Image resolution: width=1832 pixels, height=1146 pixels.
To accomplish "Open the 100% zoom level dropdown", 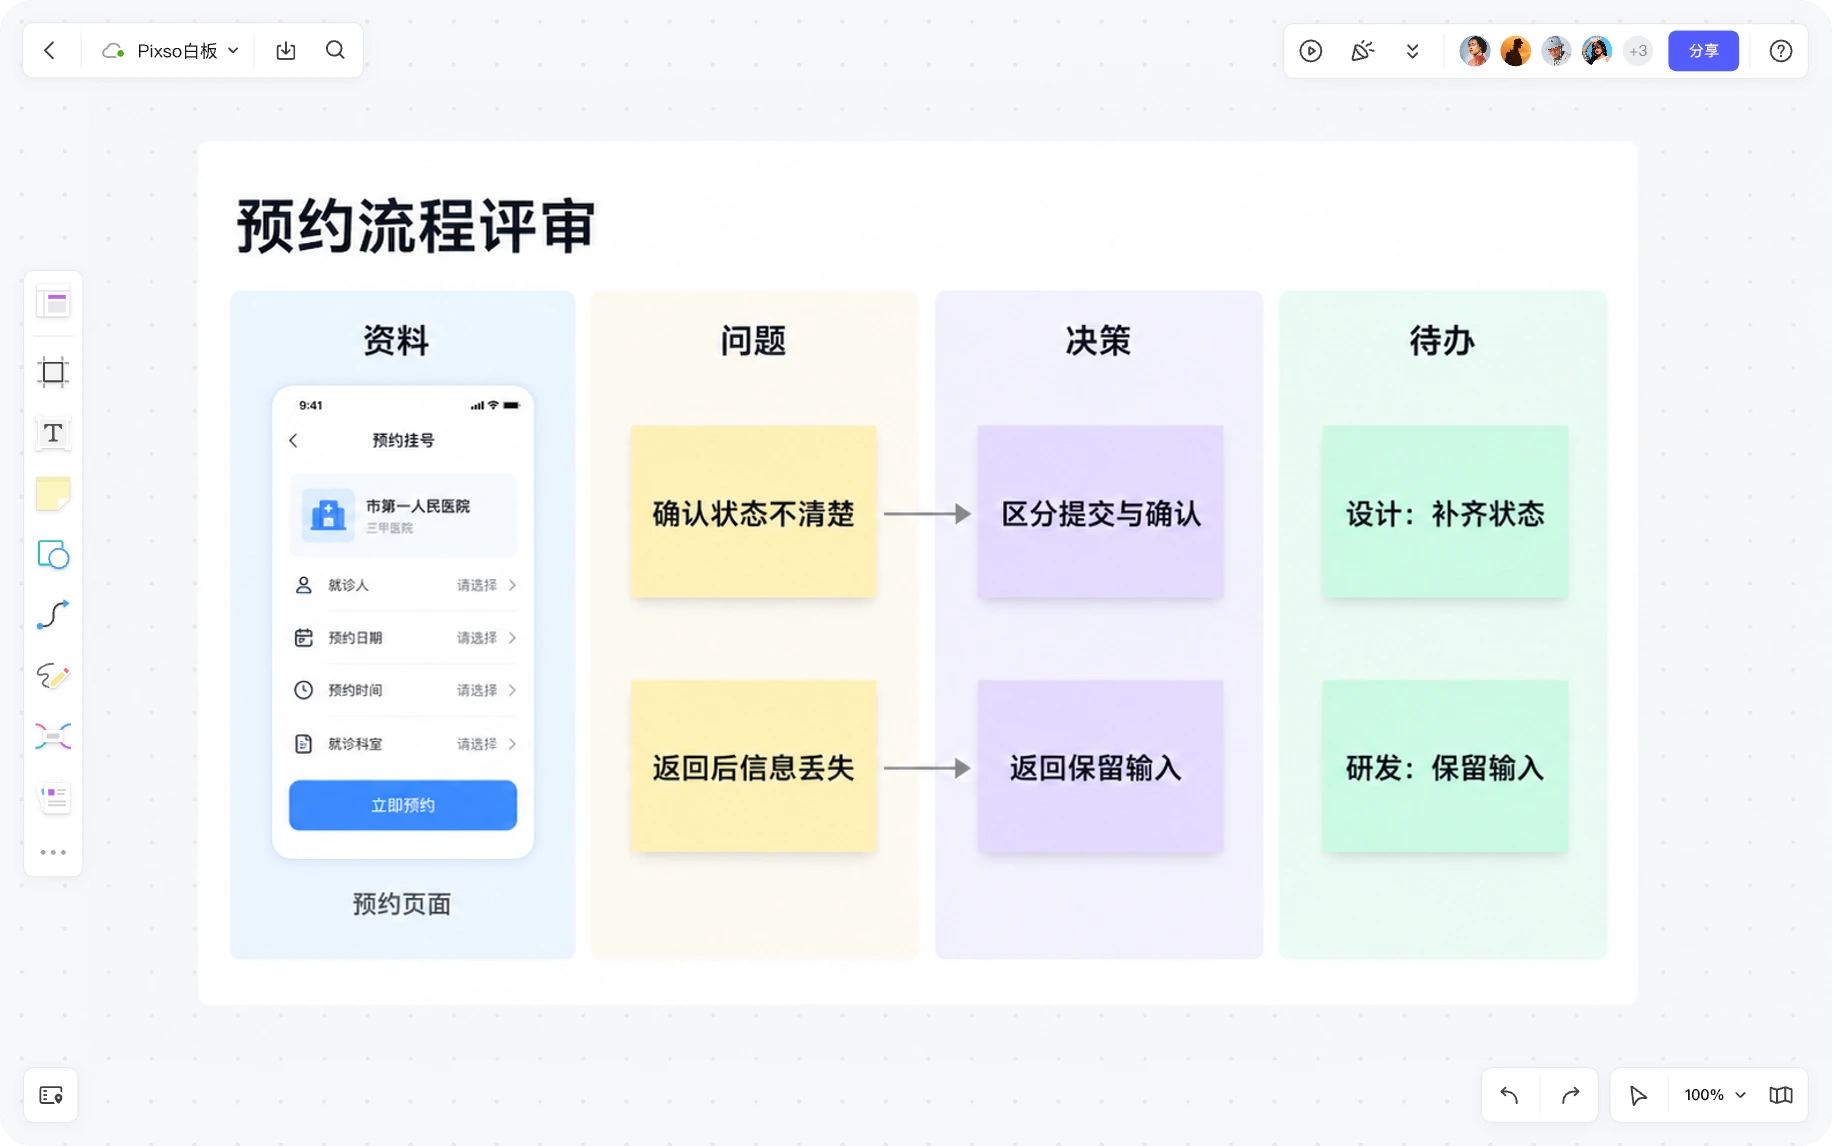I will click(x=1714, y=1095).
